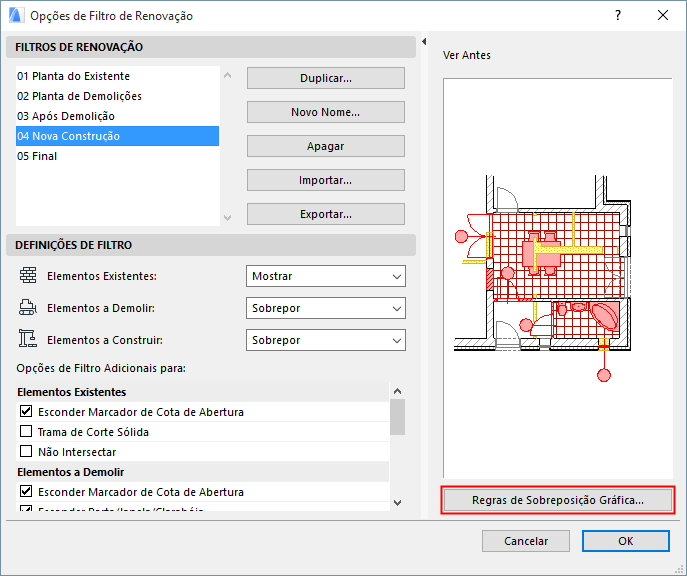Click DEFINIÇÕES DE FILTRO section header
687x576 pixels.
[211, 245]
